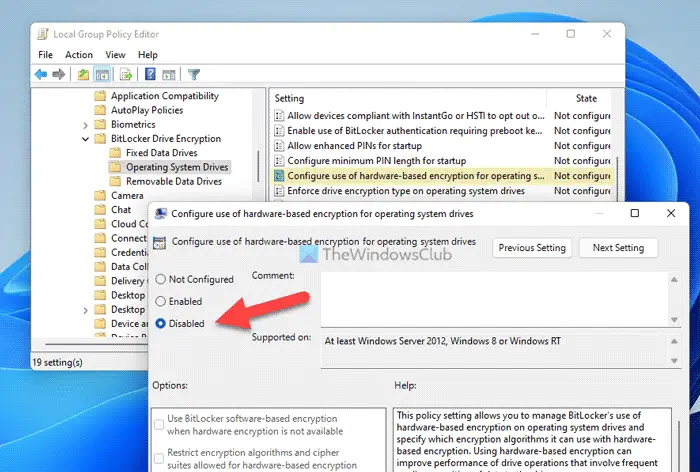Click the settings list vertical scrollbar
The height and width of the screenshot is (472, 700).
pyautogui.click(x=617, y=179)
